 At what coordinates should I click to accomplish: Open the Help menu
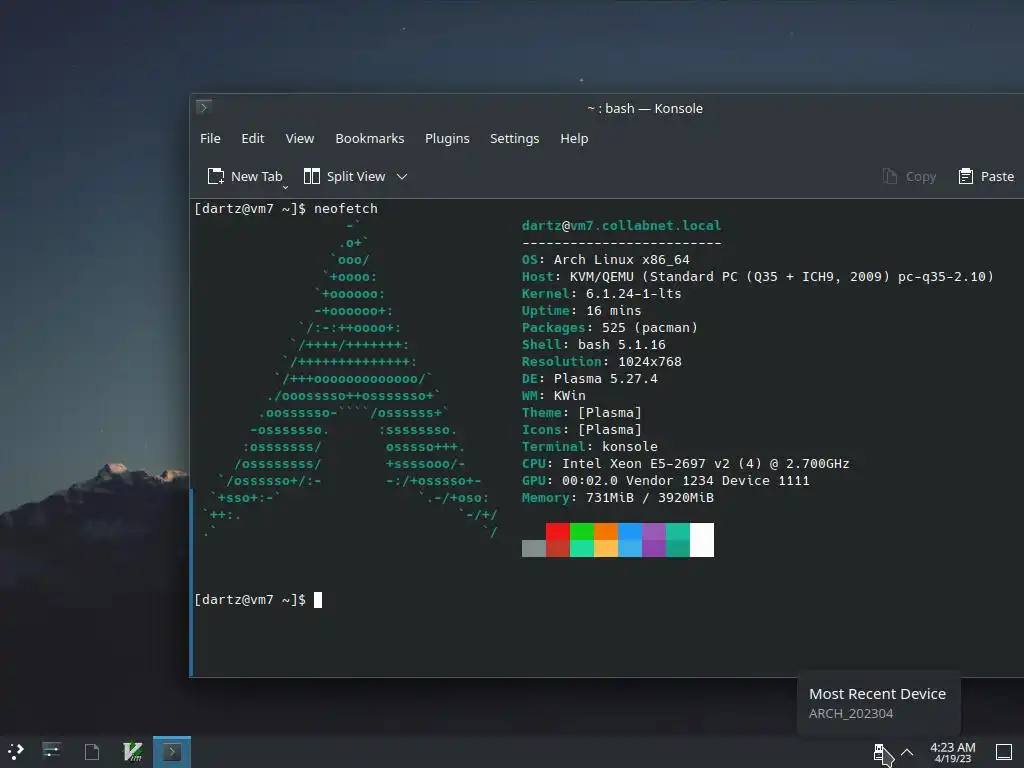click(574, 138)
